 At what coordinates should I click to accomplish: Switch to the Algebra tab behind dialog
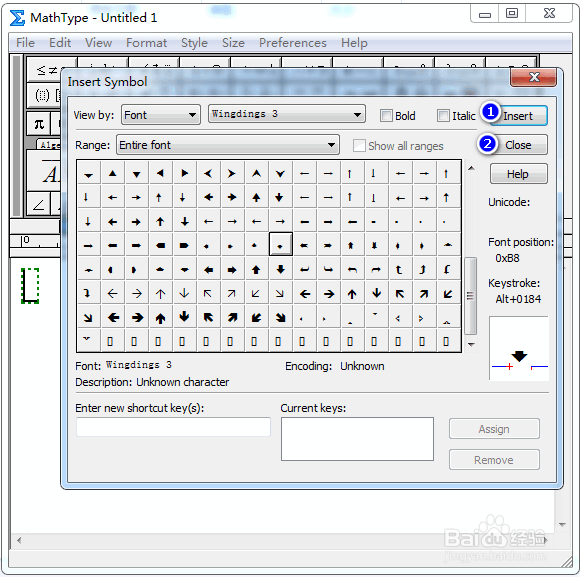click(49, 145)
